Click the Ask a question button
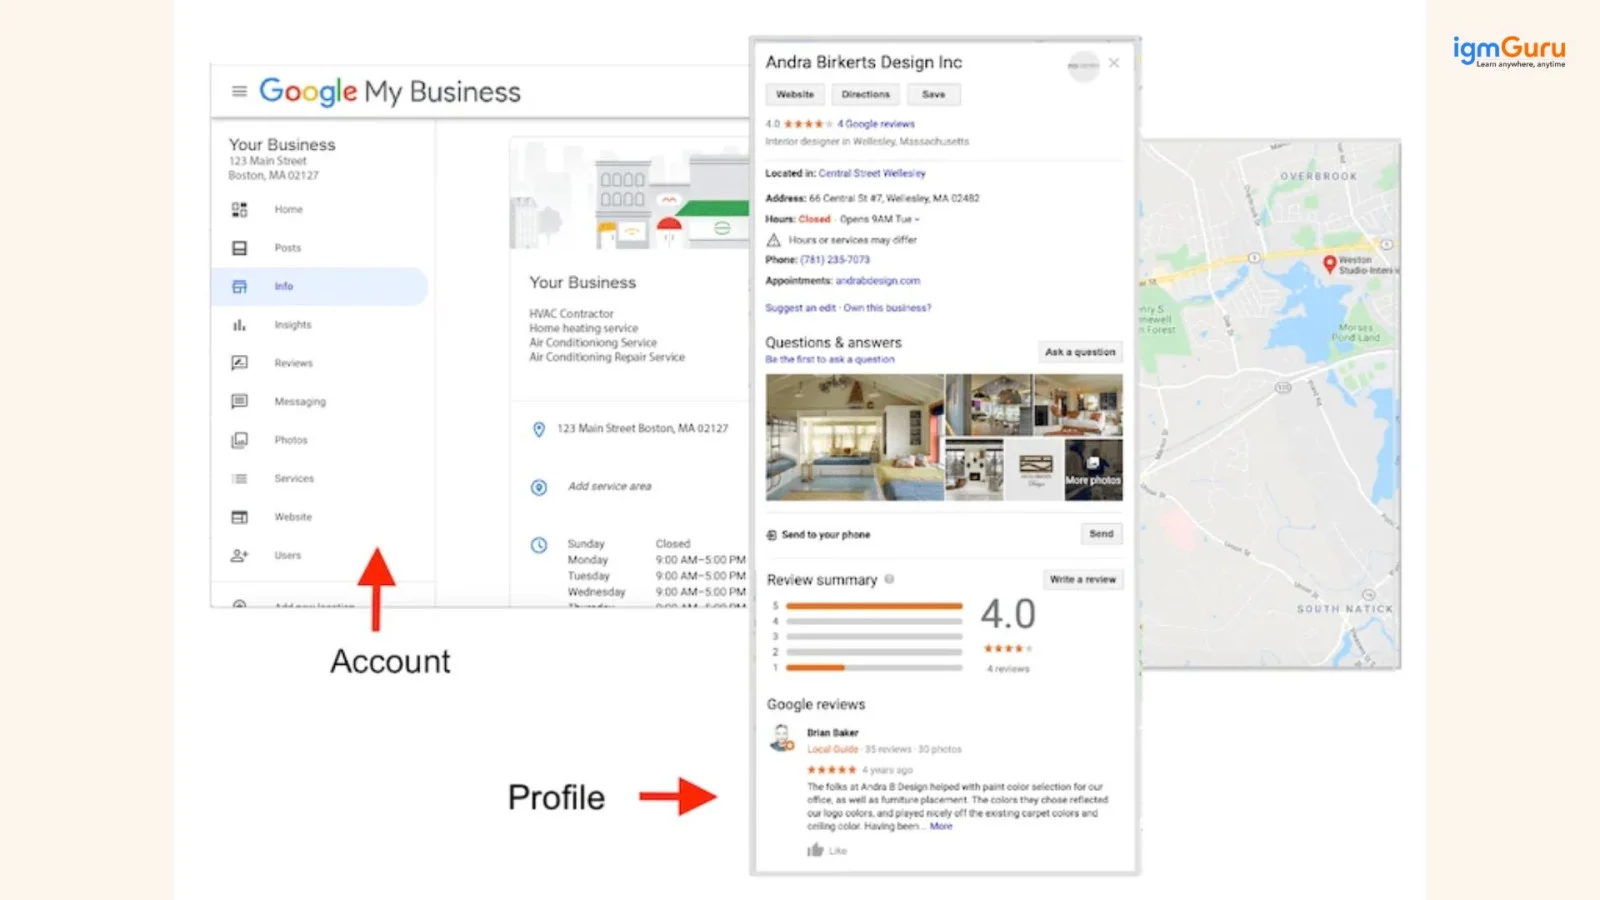The height and width of the screenshot is (900, 1600). (x=1080, y=352)
